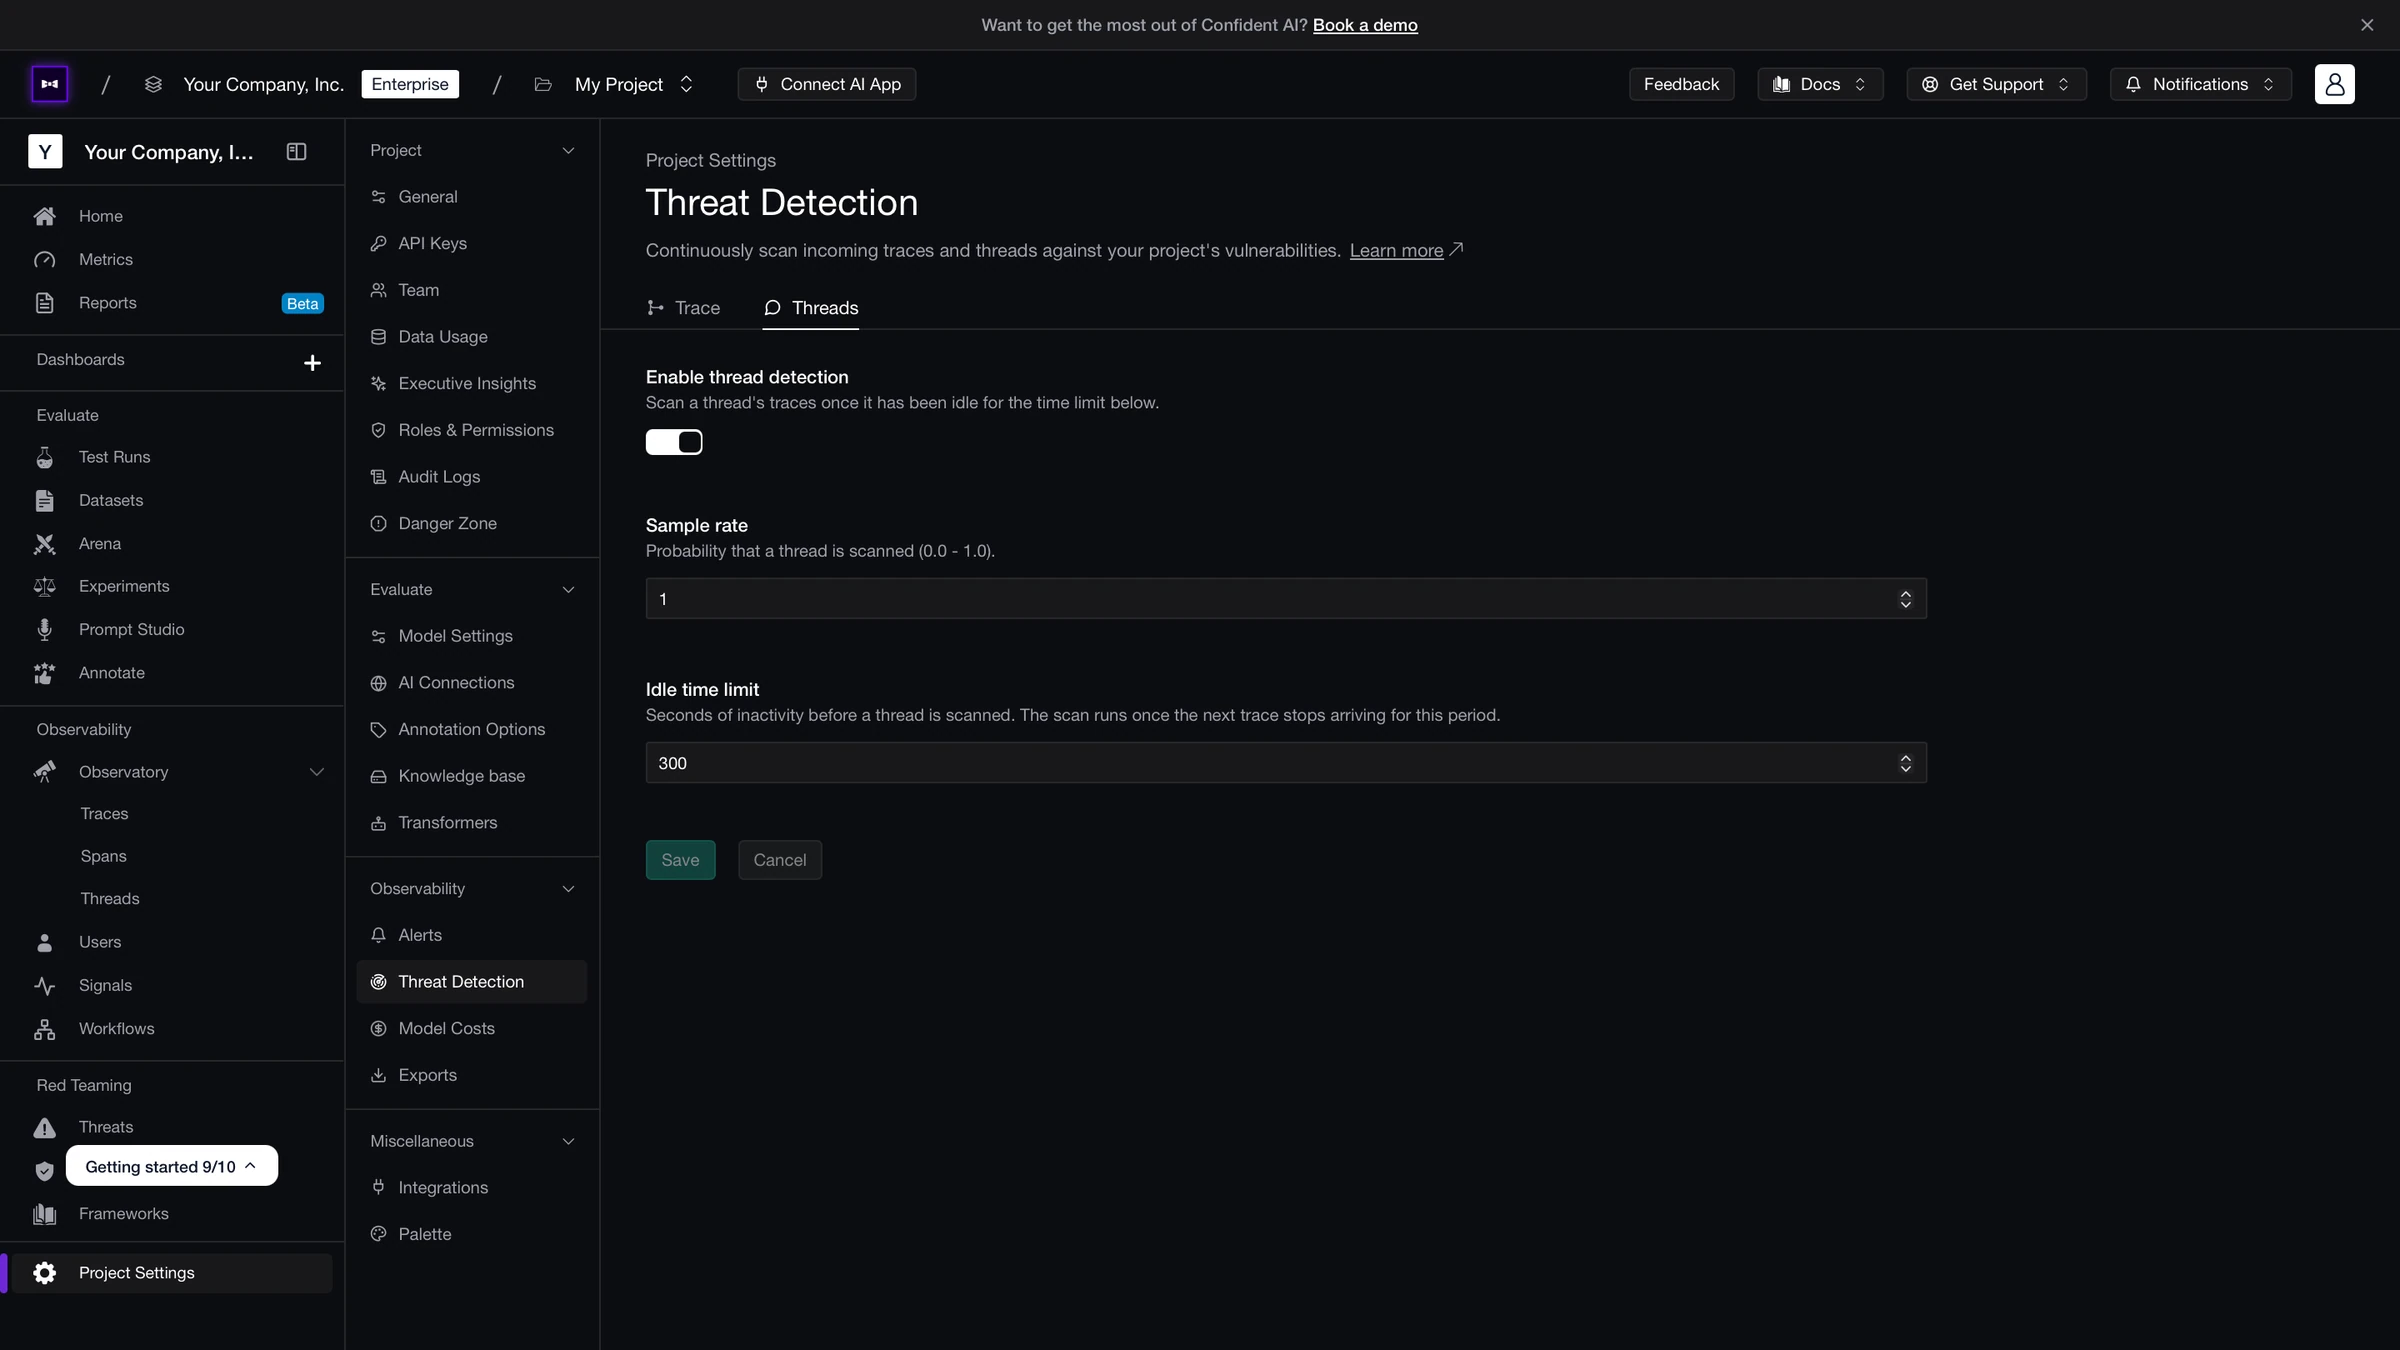Open Metrics gauge icon
This screenshot has width=2400, height=1350.
pyautogui.click(x=45, y=260)
